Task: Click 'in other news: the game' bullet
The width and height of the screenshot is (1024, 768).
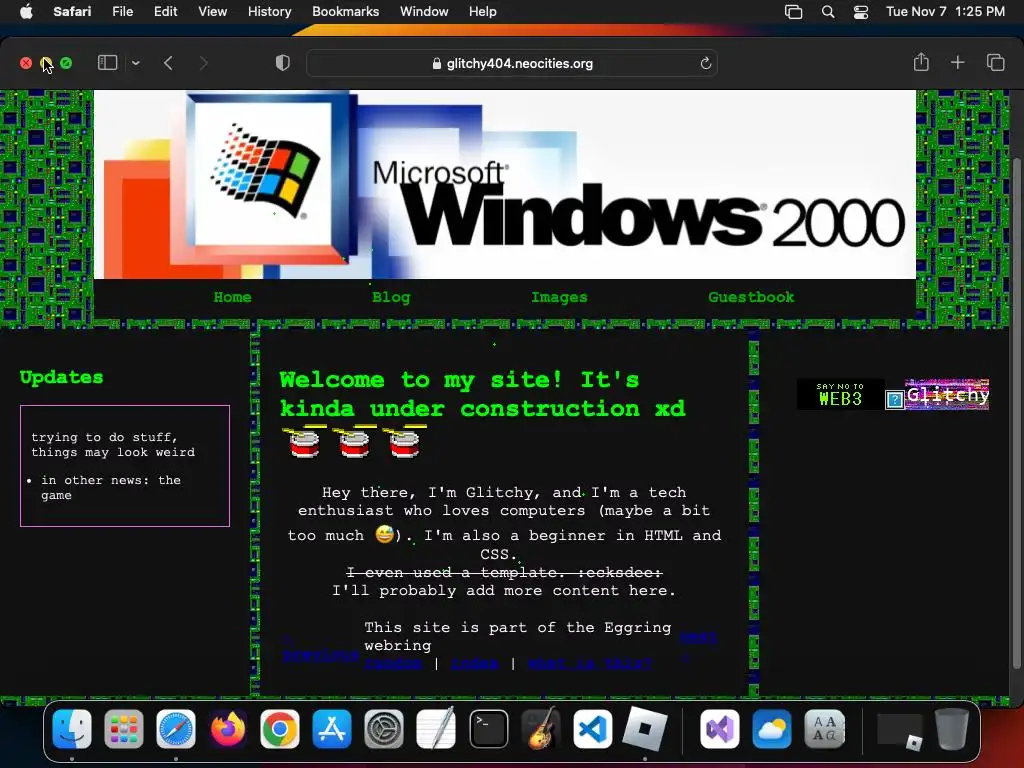Action: pyautogui.click(x=111, y=487)
